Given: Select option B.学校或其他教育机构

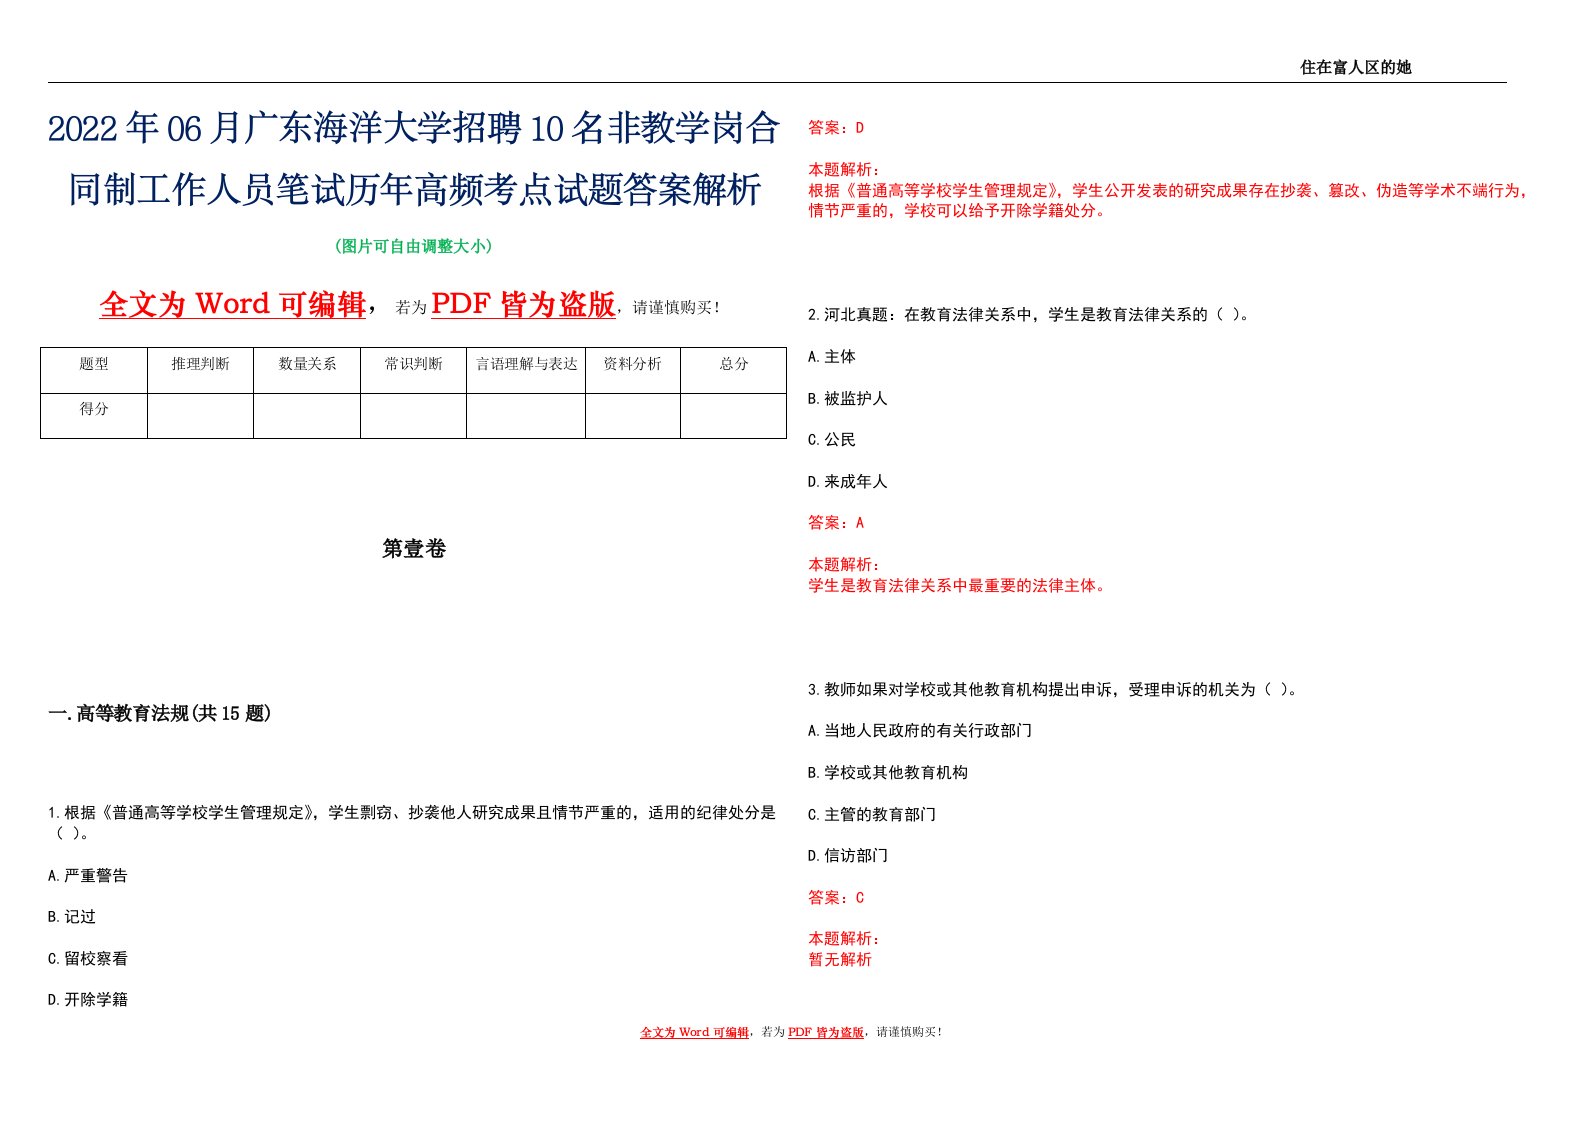Looking at the screenshot, I should 888,773.
